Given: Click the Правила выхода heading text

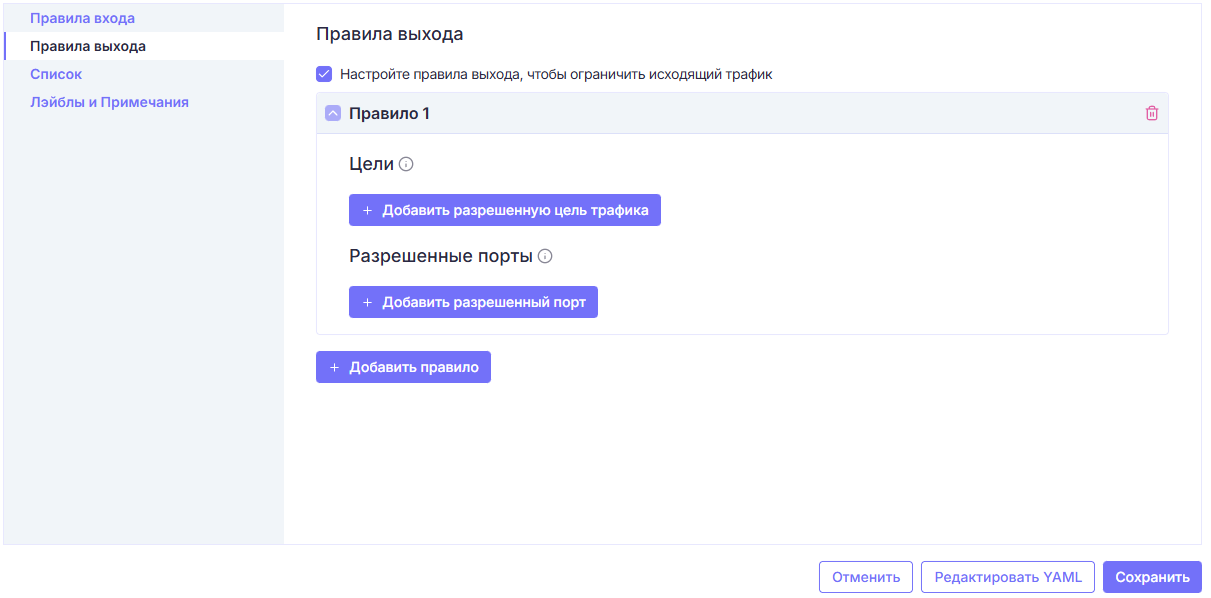Looking at the screenshot, I should tap(390, 34).
